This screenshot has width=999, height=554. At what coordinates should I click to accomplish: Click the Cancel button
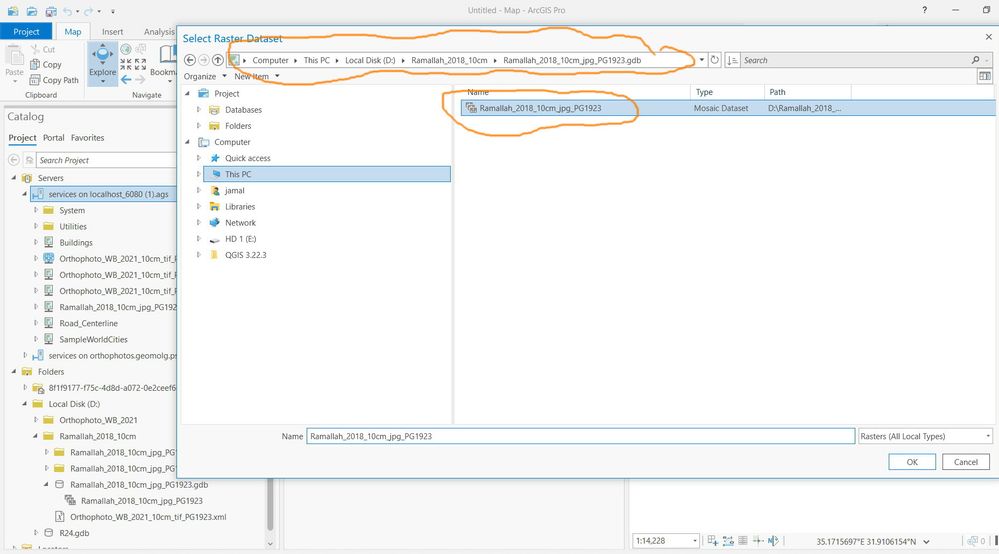coord(965,462)
